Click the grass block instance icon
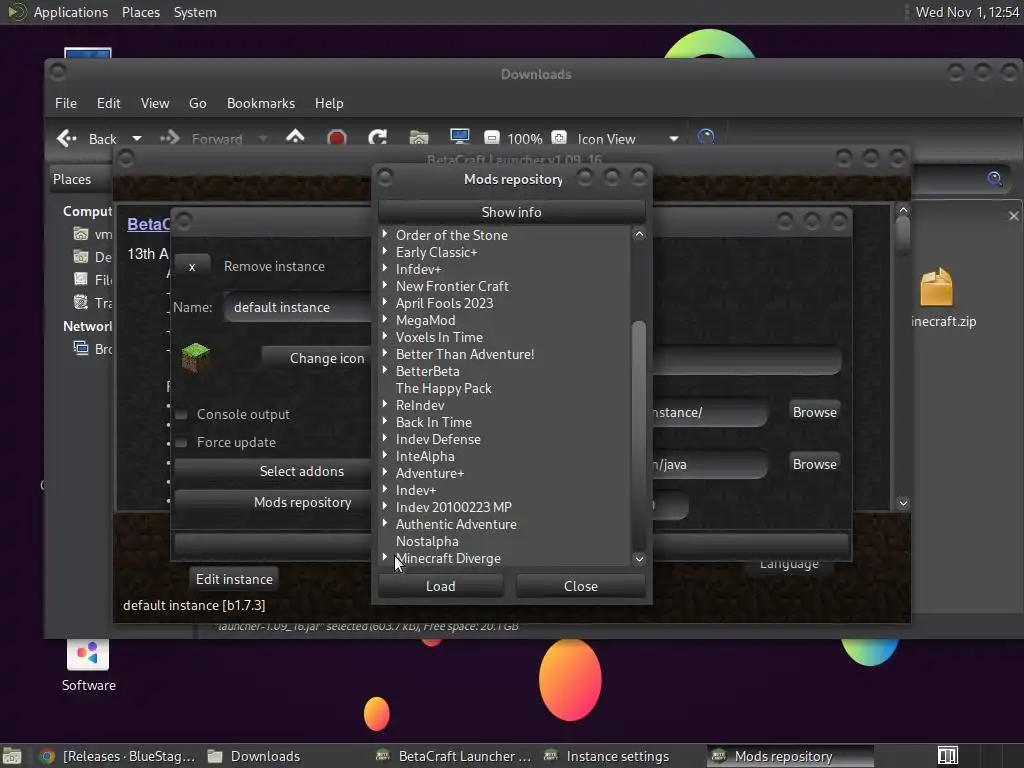Viewport: 1024px width, 768px height. pos(196,357)
